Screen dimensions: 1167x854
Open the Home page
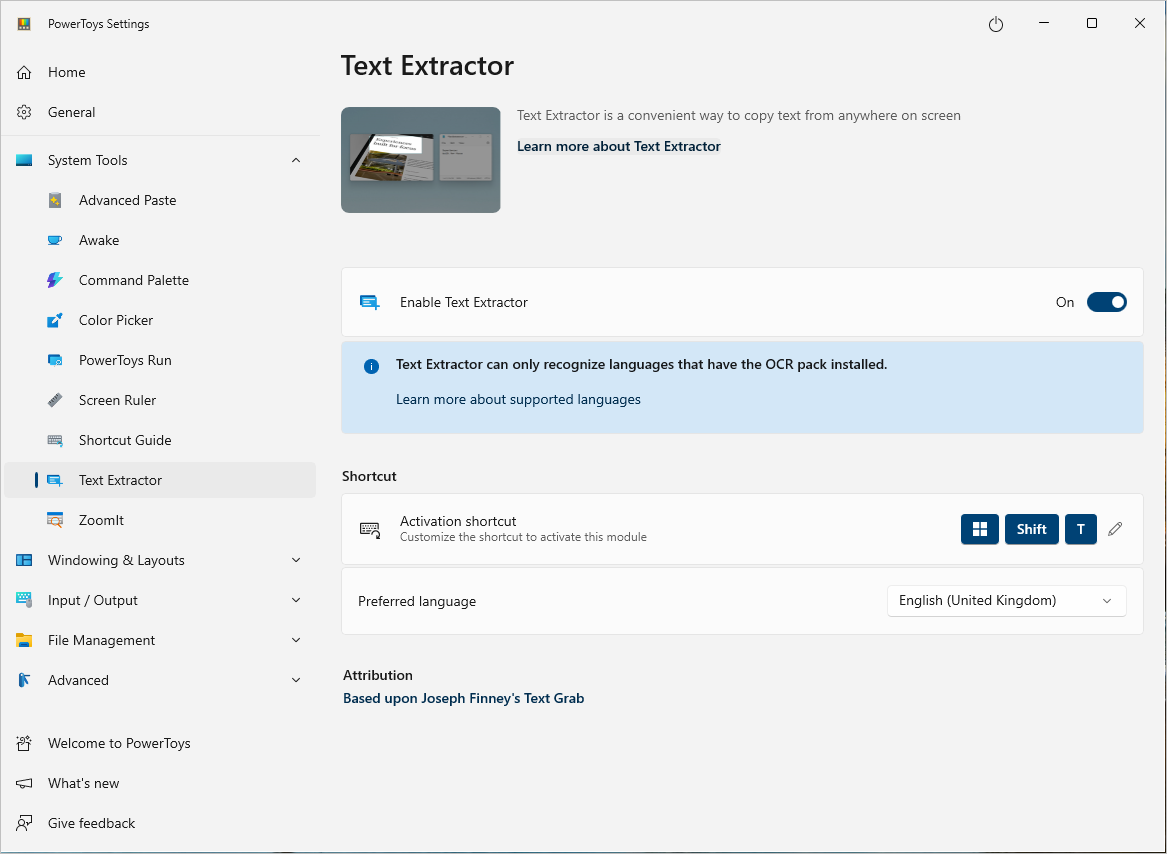(x=160, y=72)
